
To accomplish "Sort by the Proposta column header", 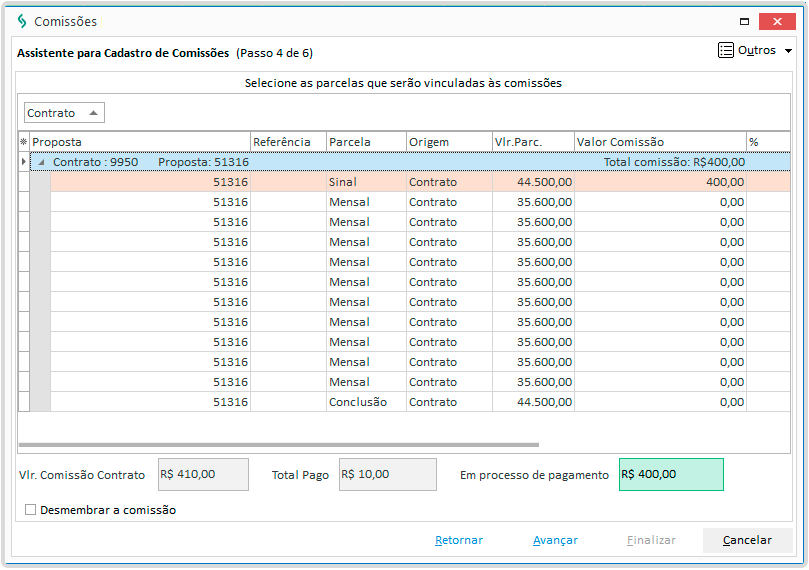I will click(140, 142).
